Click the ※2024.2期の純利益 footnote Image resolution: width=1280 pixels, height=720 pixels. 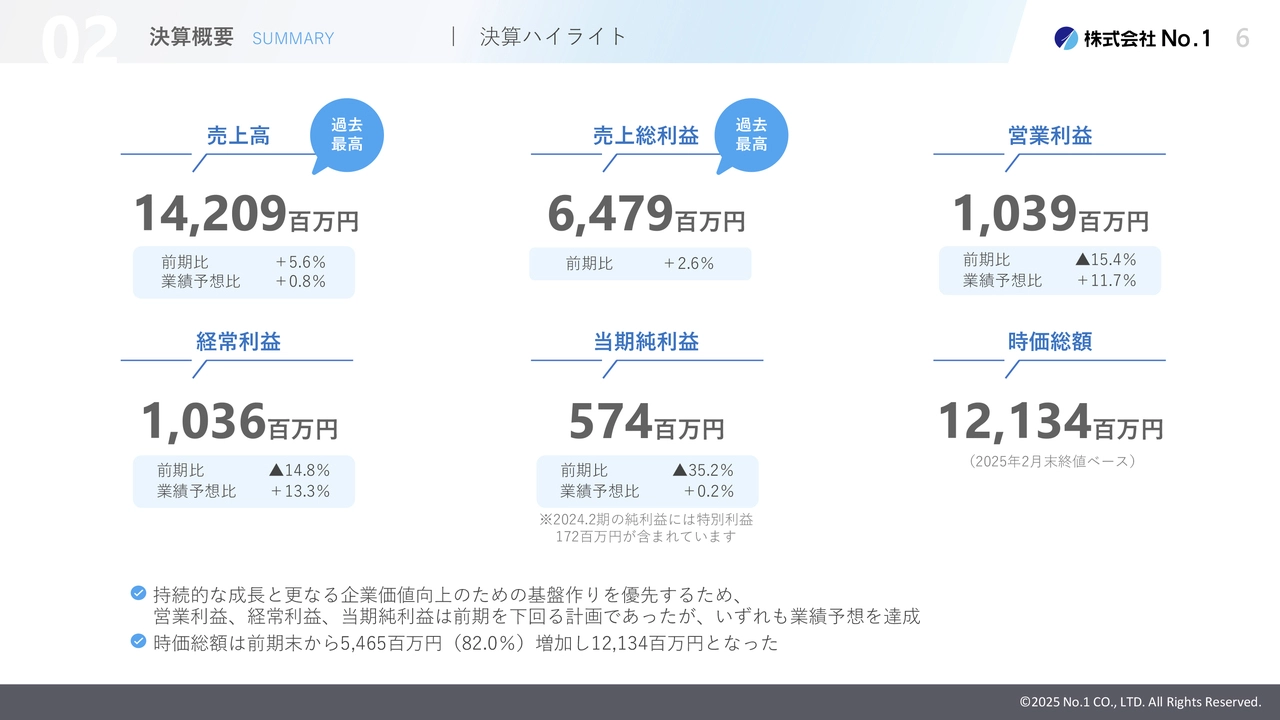pos(646,520)
